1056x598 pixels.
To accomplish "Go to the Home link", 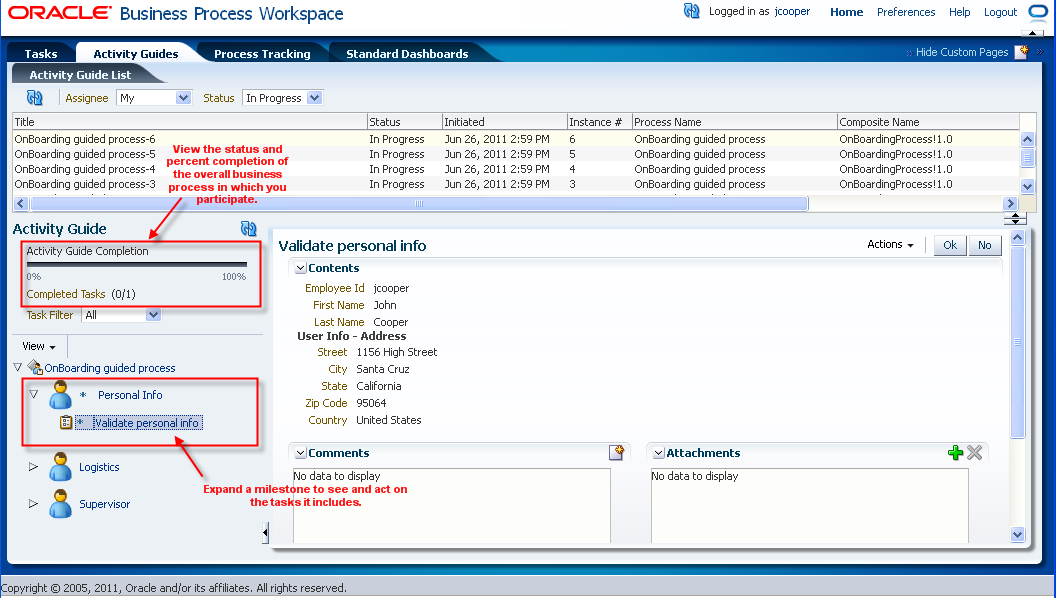I will pyautogui.click(x=847, y=11).
